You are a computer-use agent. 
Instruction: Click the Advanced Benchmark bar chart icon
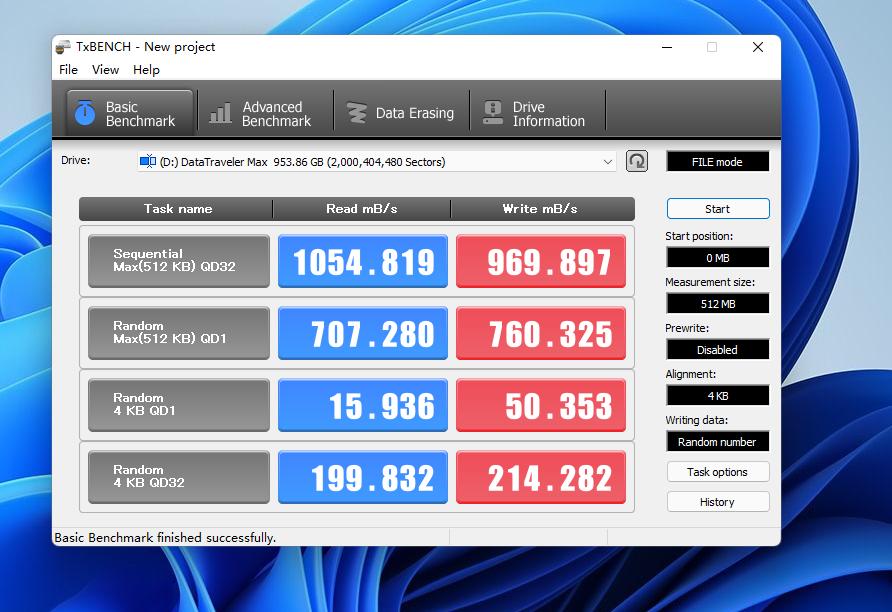220,113
